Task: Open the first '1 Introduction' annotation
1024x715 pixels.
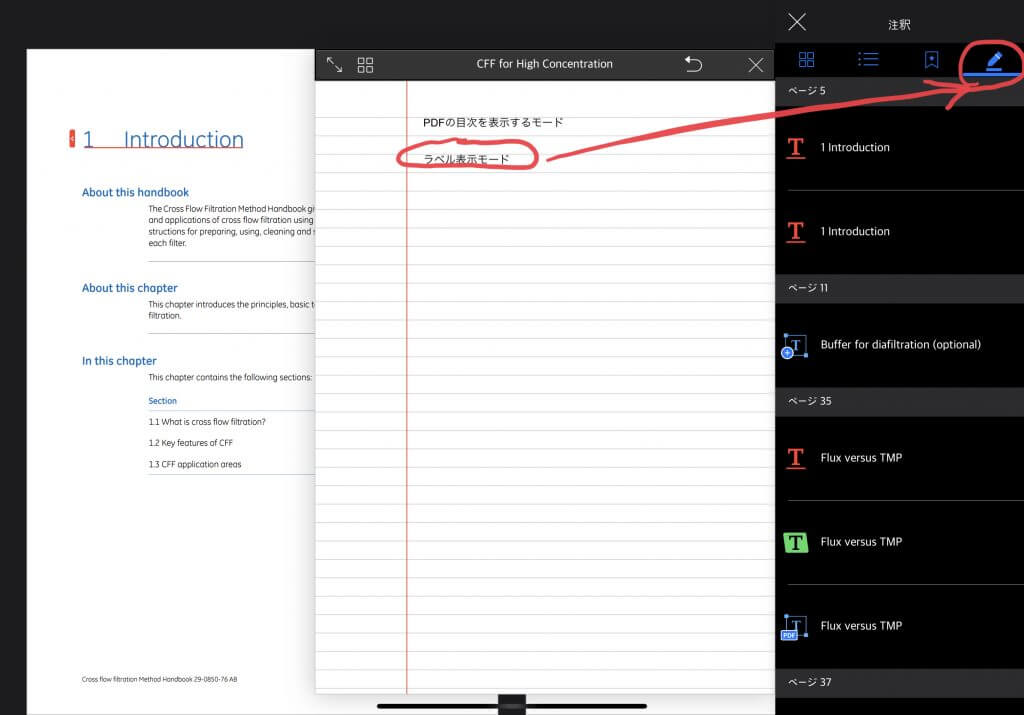Action: 899,148
